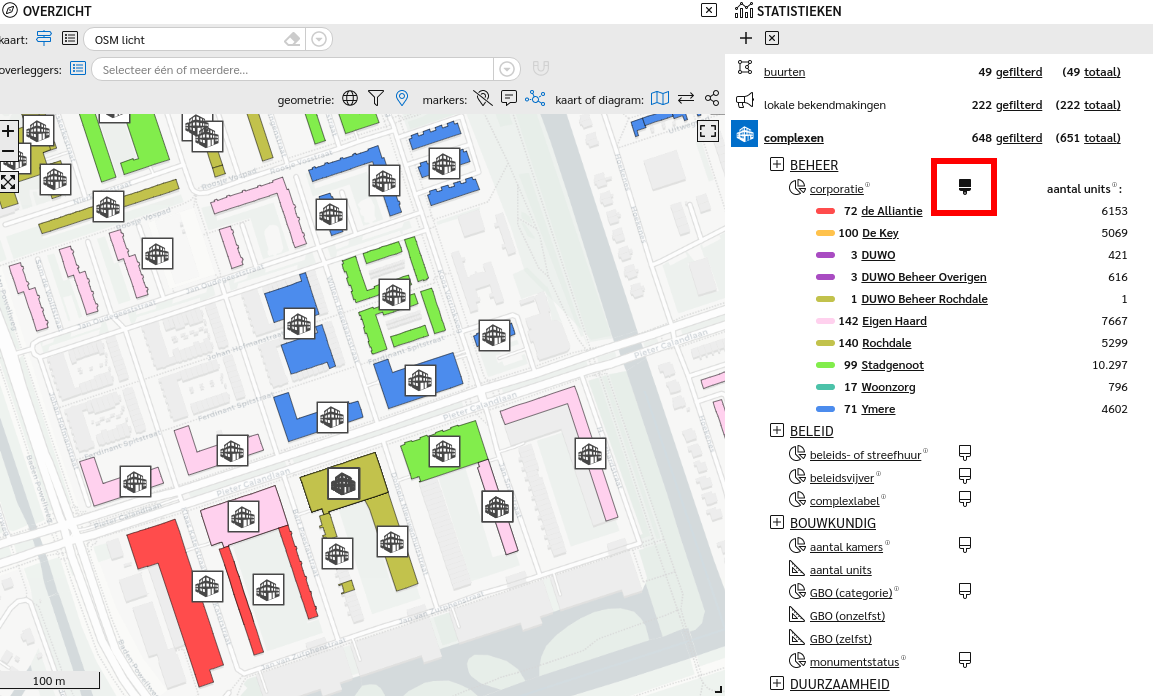Viewport: 1153px width, 696px height.
Task: Toggle the geometry filter funnel
Action: (376, 98)
